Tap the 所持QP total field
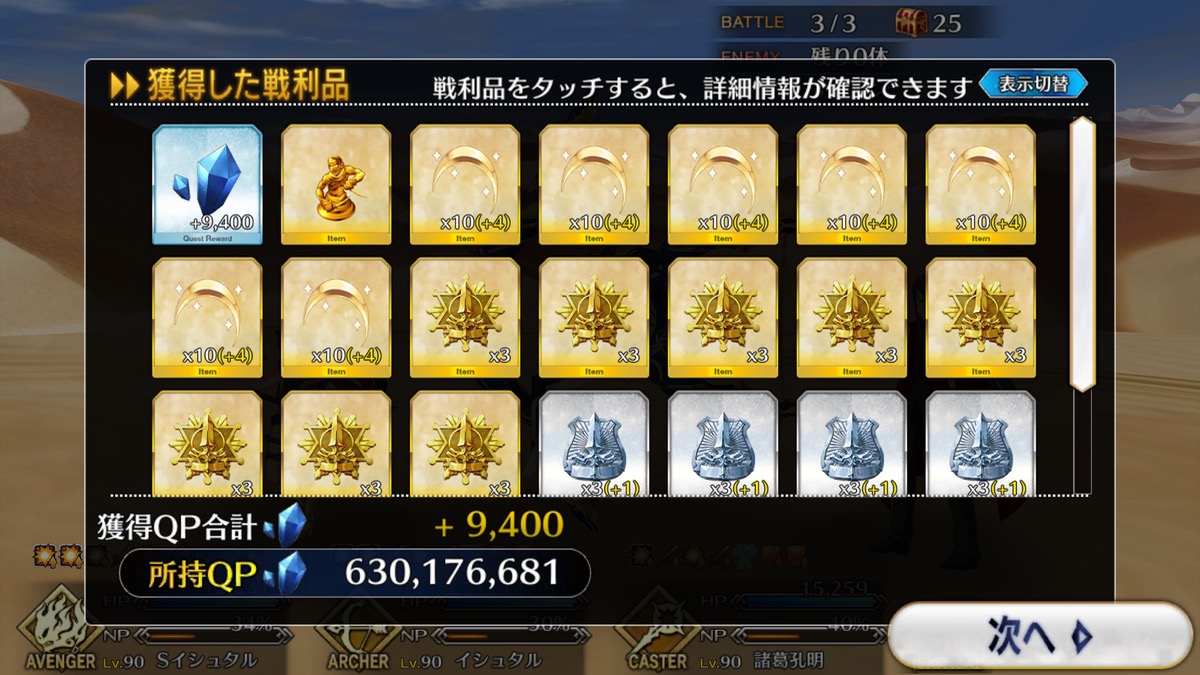The height and width of the screenshot is (675, 1200). click(x=354, y=573)
